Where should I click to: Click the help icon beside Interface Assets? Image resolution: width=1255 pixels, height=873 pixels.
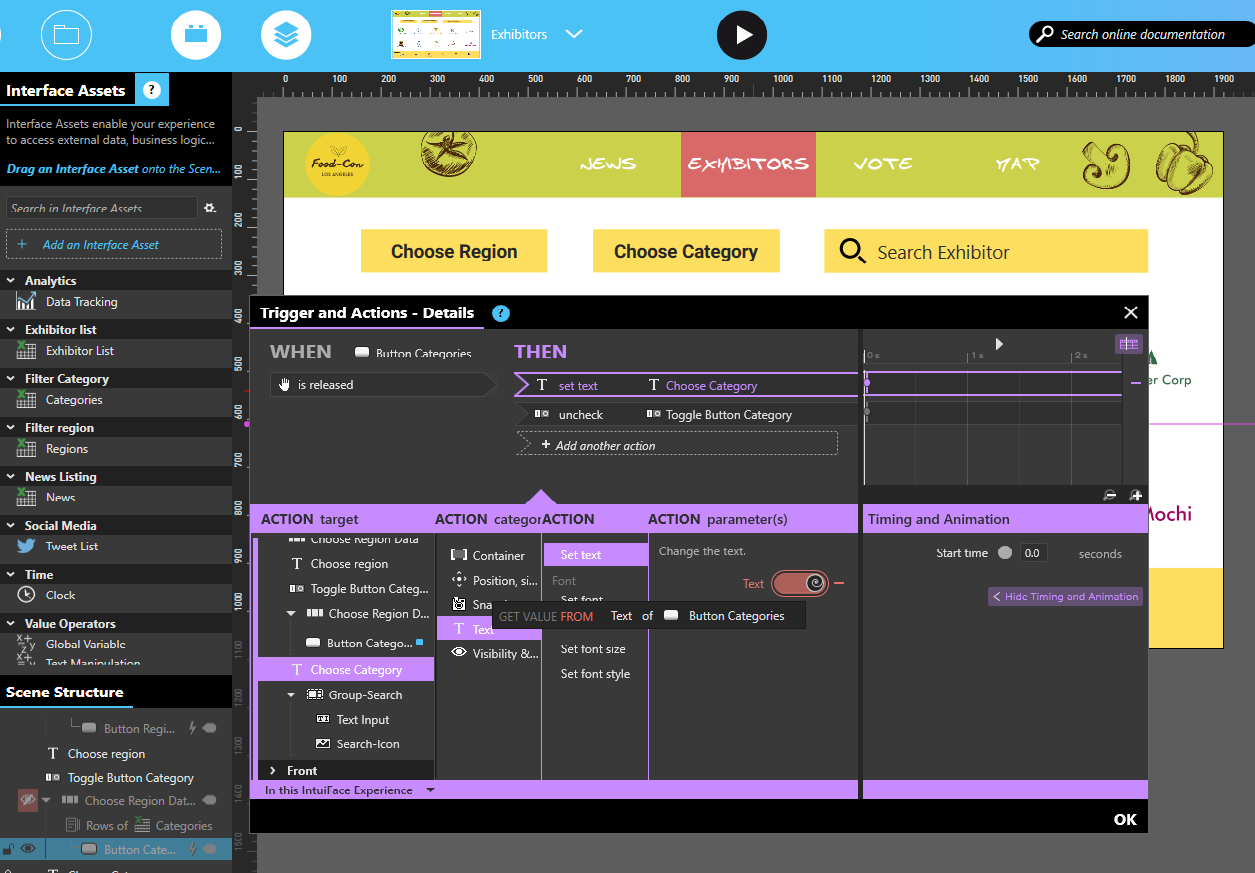[x=152, y=90]
